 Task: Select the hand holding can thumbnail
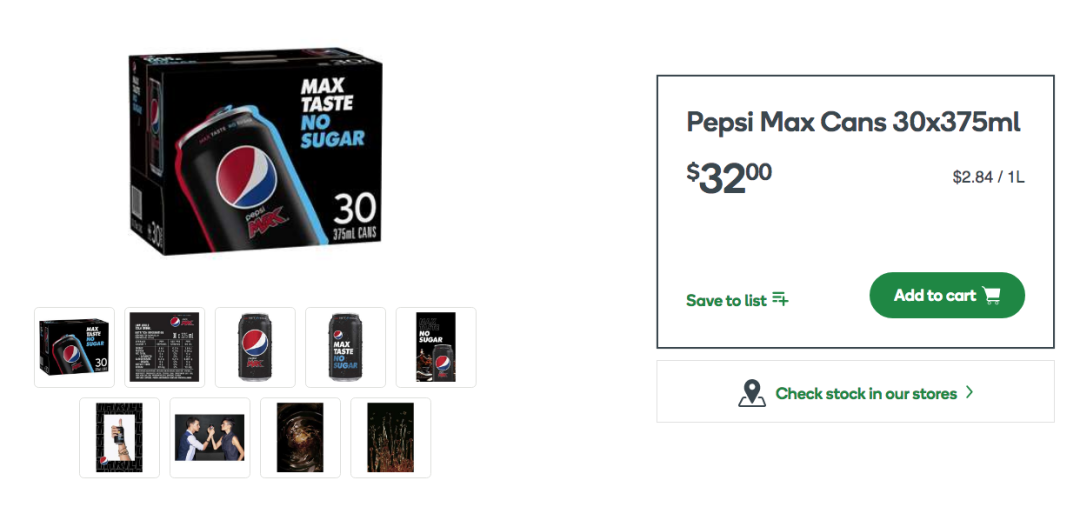tap(119, 437)
